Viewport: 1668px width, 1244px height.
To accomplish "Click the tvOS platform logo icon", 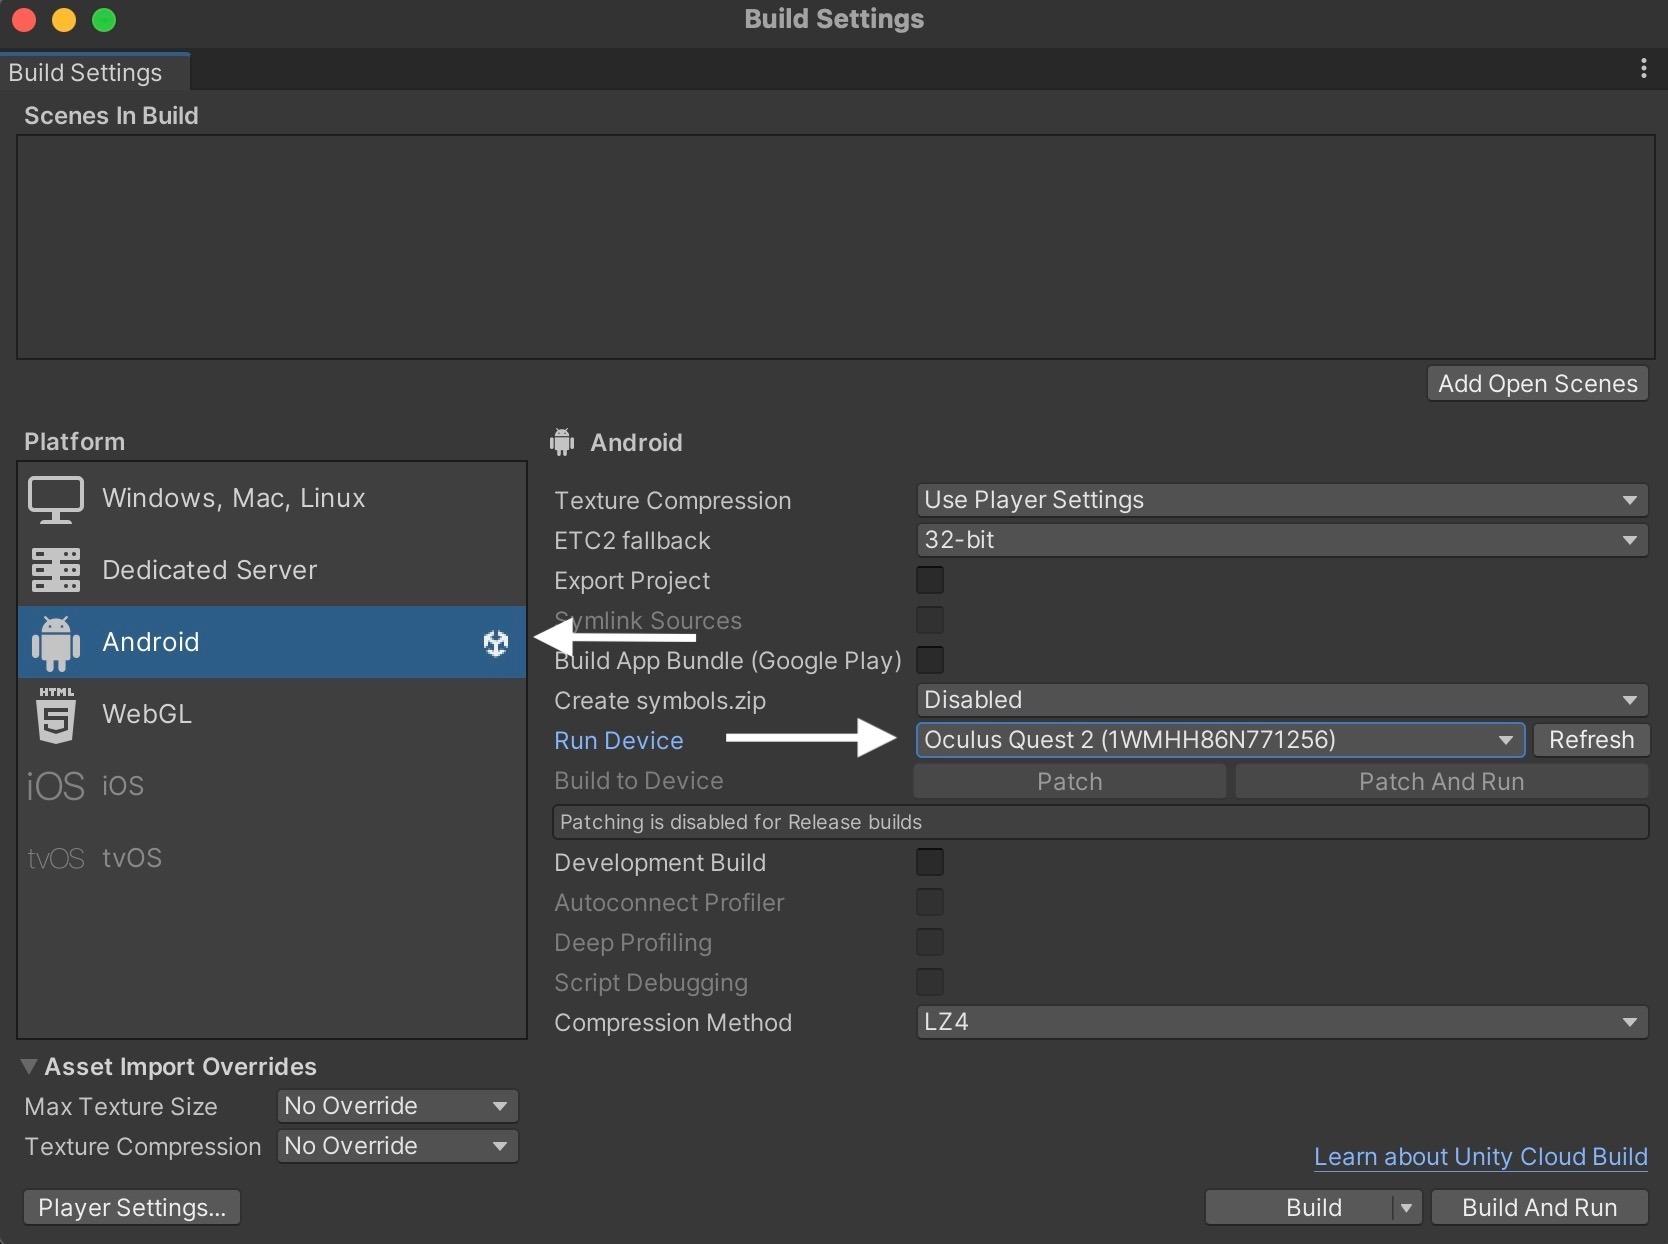I will (56, 858).
